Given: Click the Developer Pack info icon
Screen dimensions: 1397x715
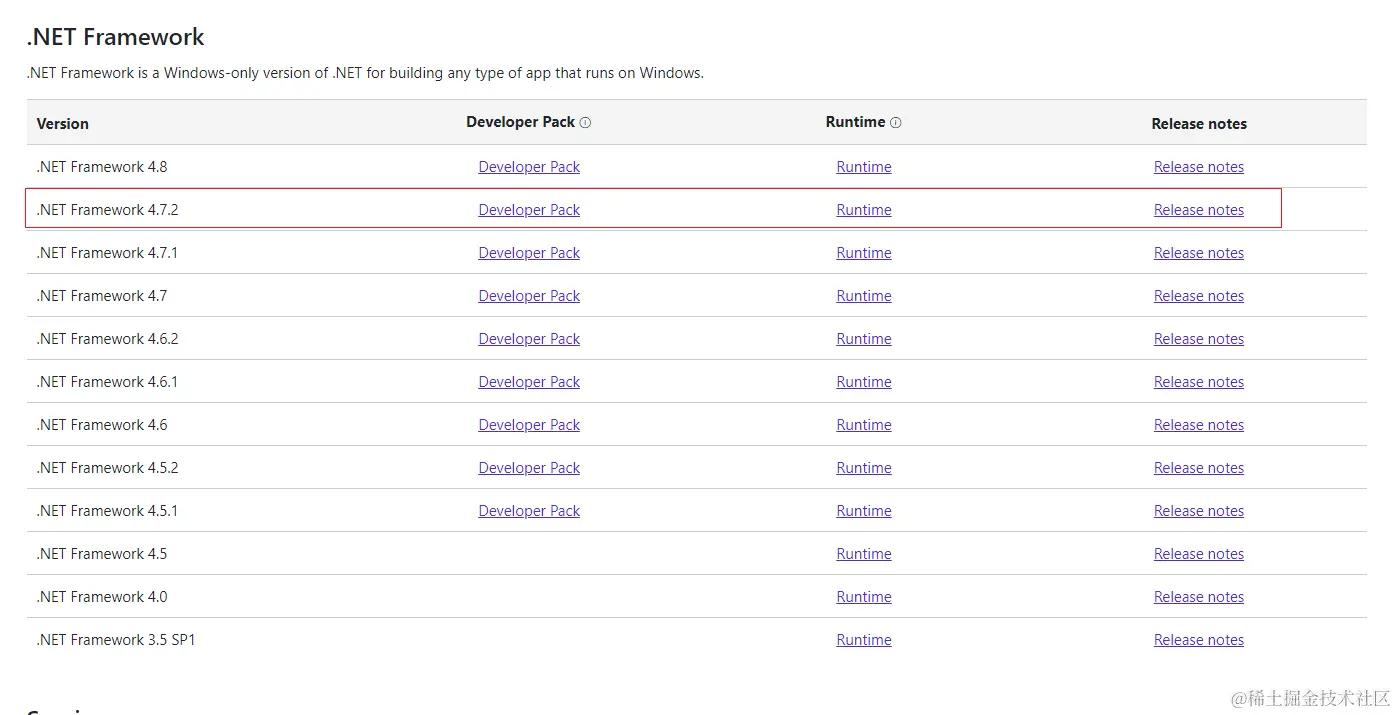Looking at the screenshot, I should tap(585, 123).
